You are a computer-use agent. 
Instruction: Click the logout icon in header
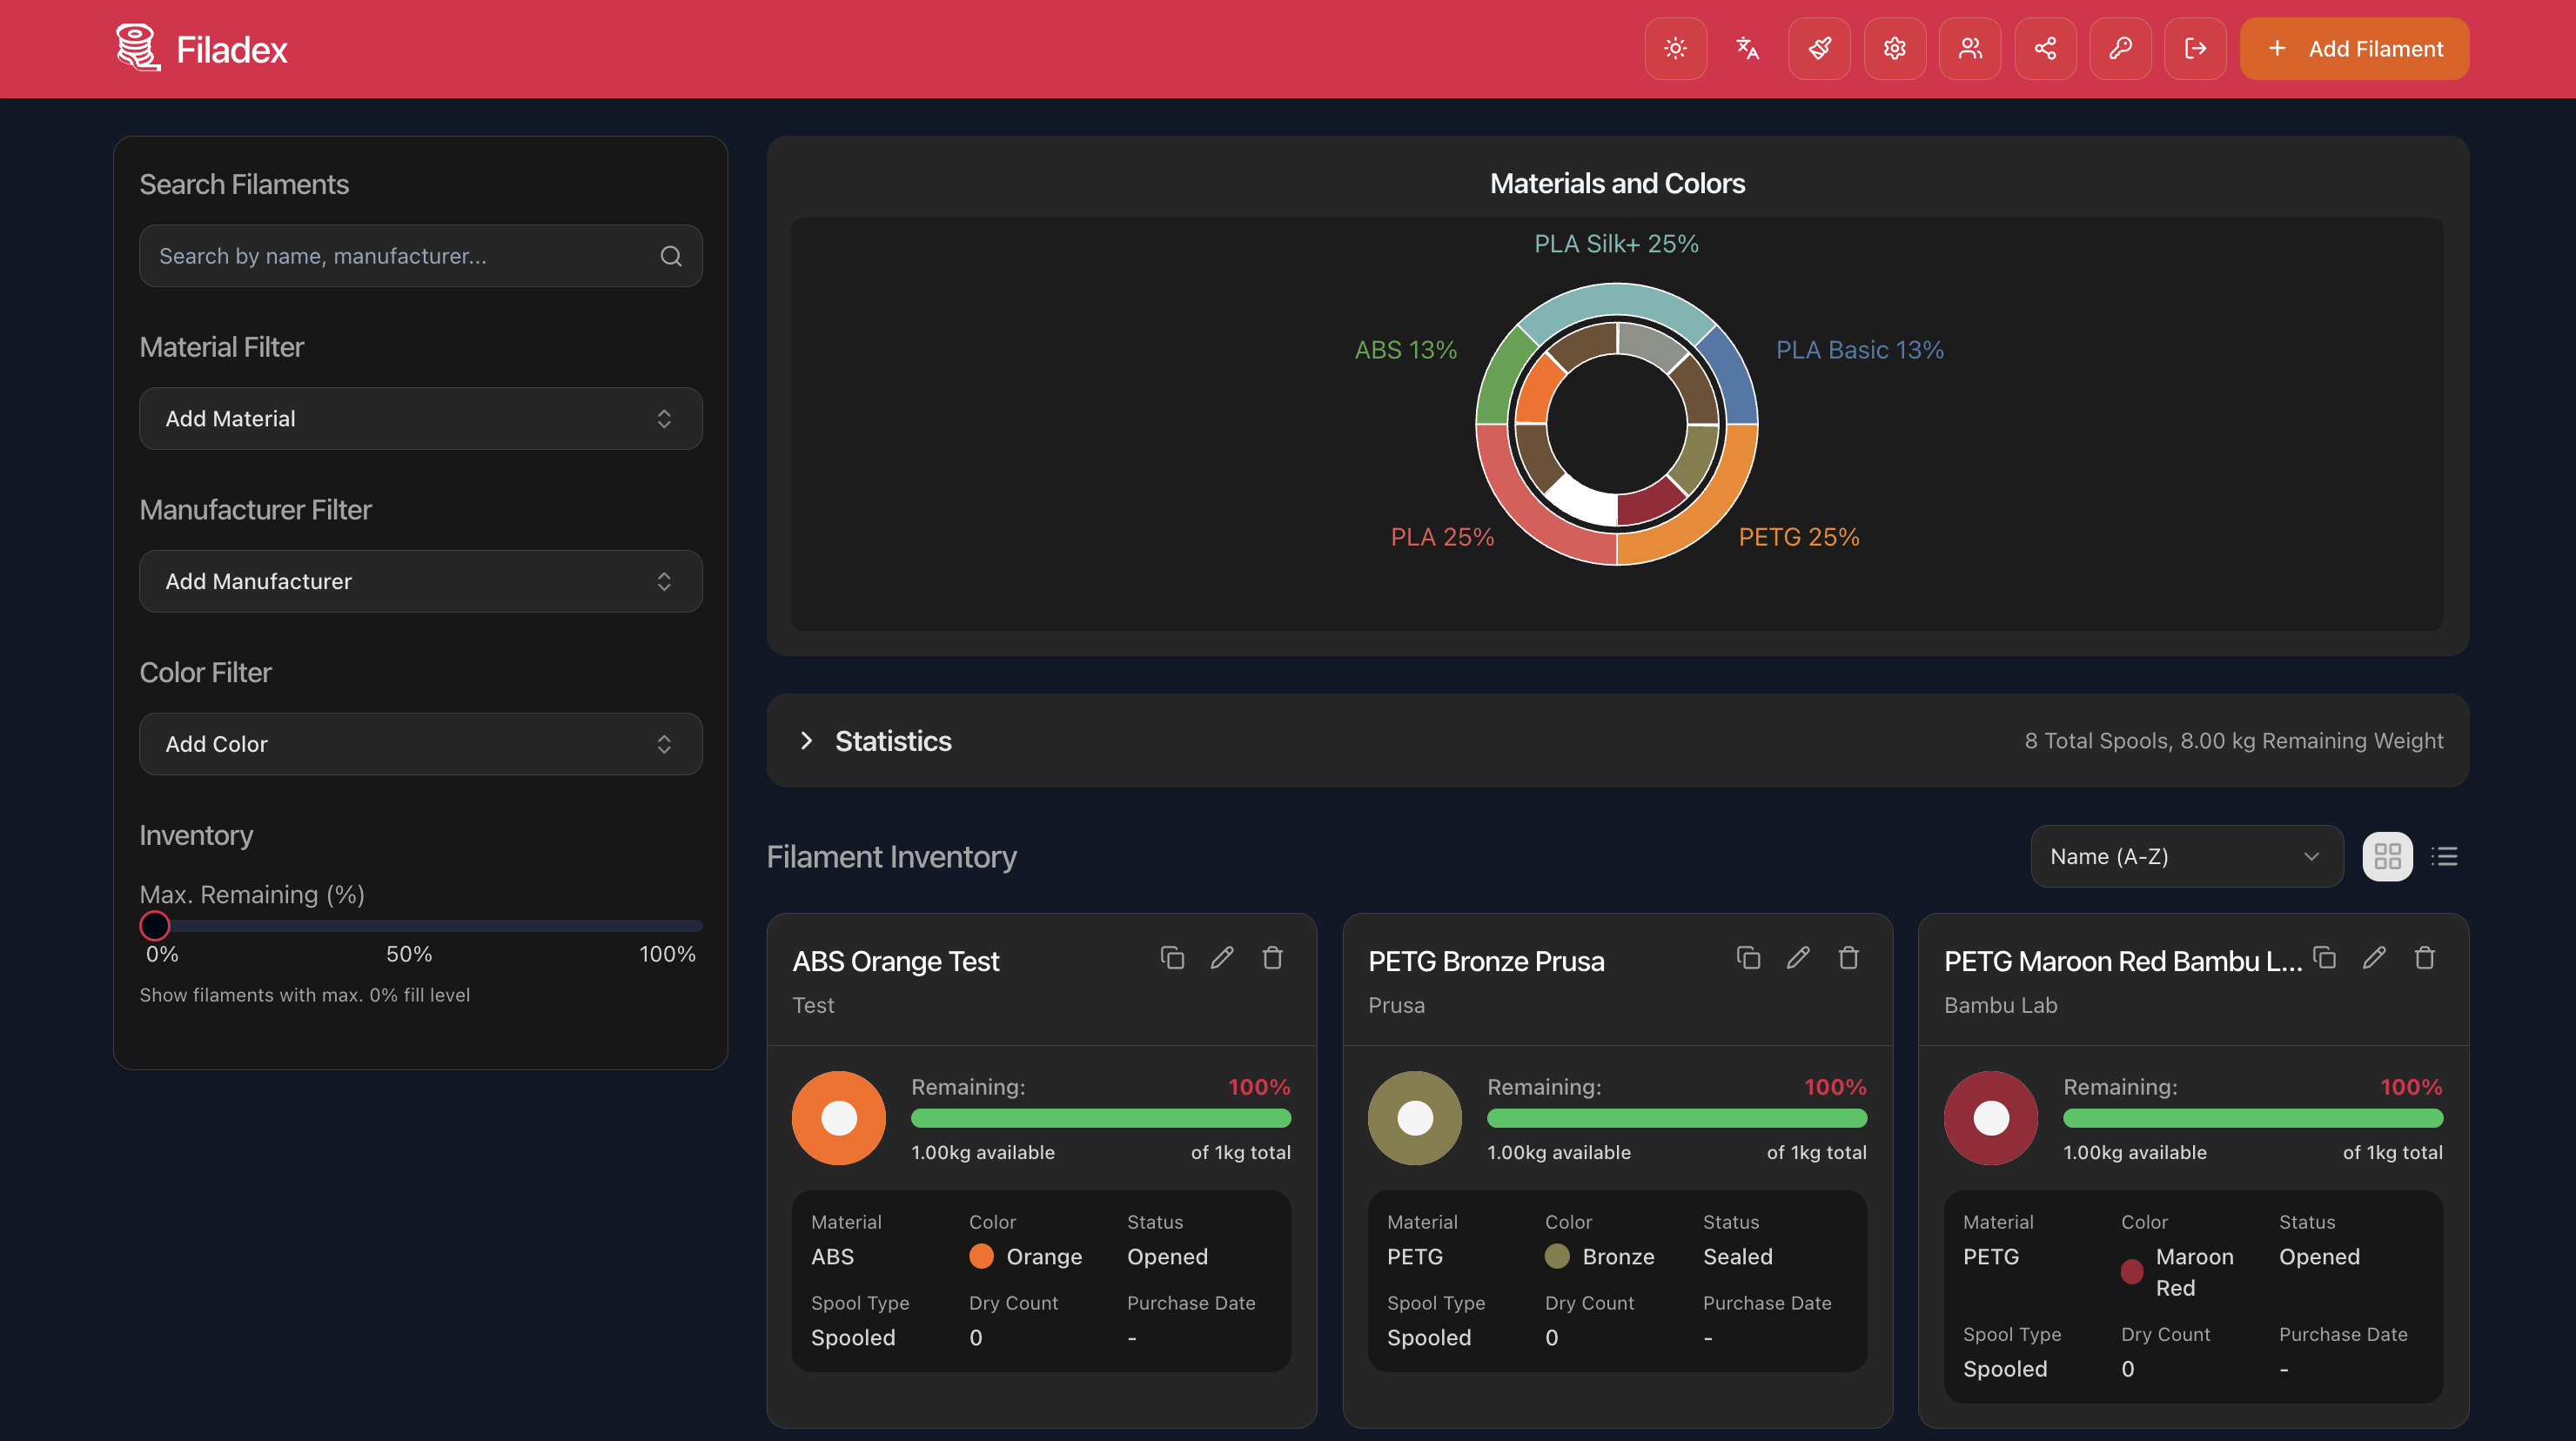[2194, 48]
